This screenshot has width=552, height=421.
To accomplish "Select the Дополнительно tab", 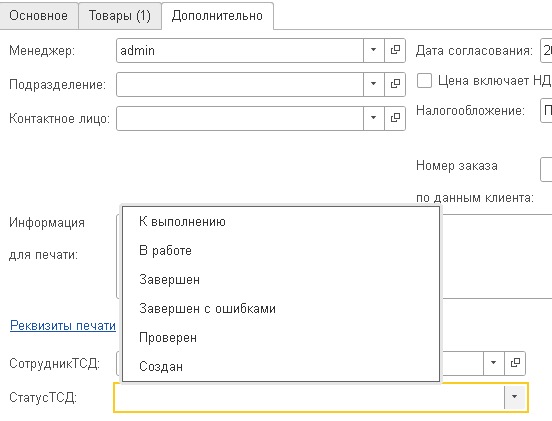I will [x=217, y=16].
